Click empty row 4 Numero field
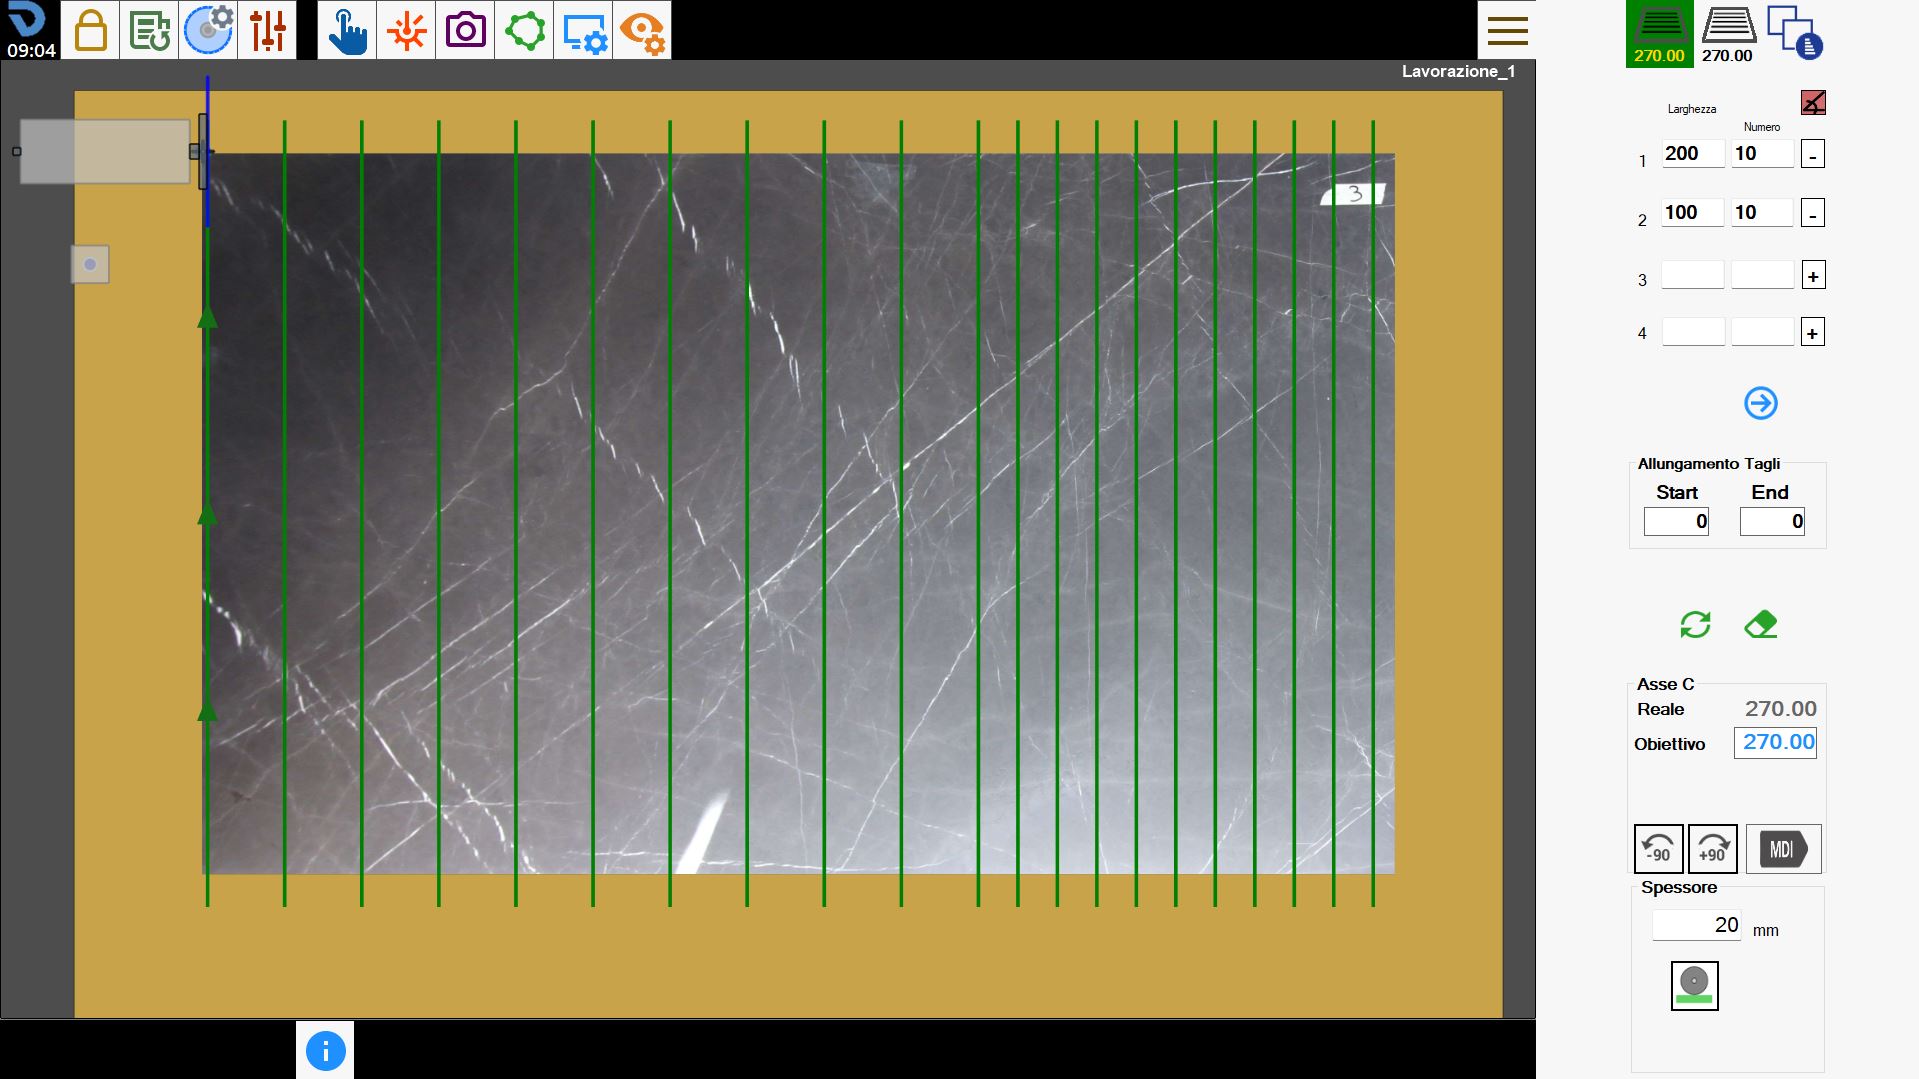 1762,332
